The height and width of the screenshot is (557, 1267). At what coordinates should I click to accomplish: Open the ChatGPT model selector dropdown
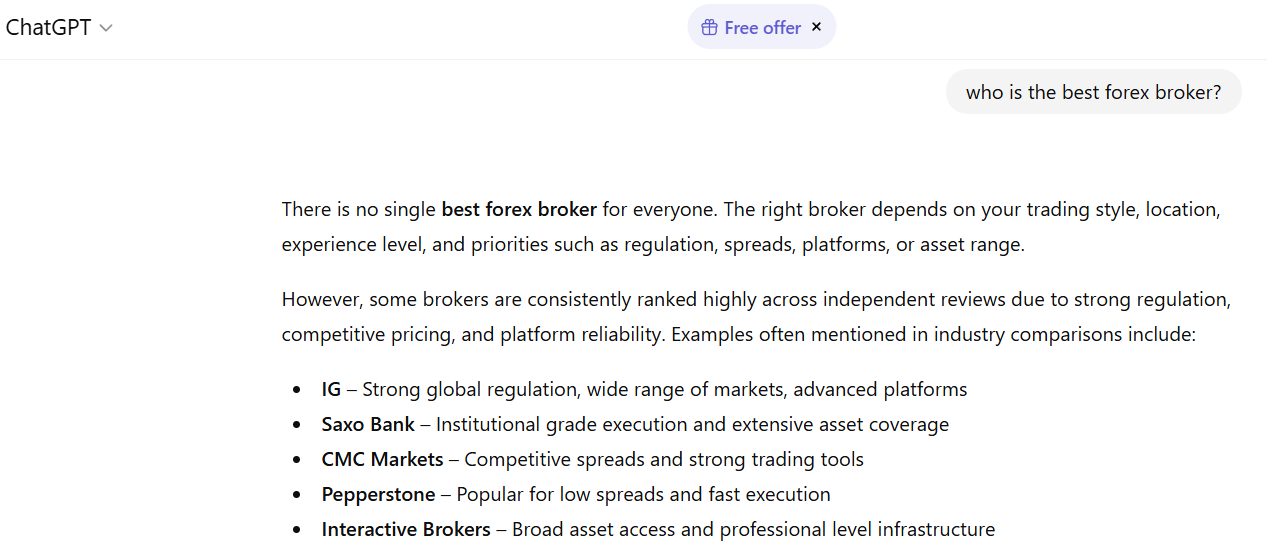pos(58,28)
